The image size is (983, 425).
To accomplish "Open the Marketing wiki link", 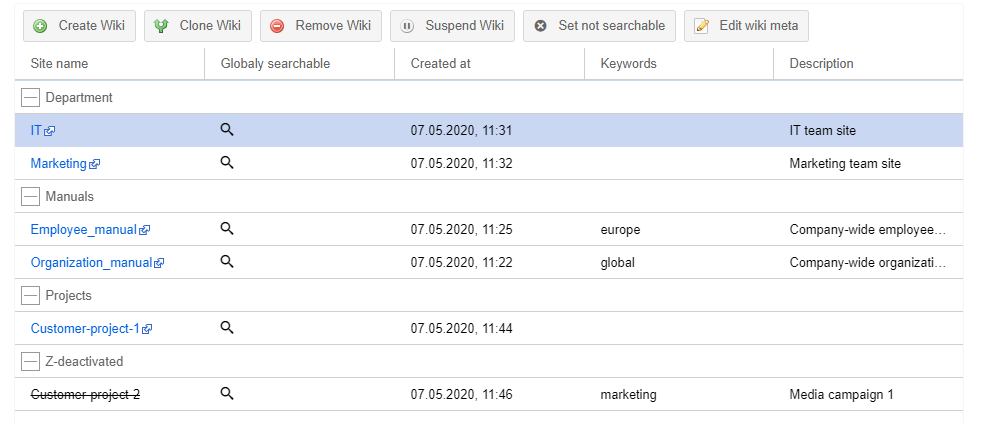I will tap(58, 164).
